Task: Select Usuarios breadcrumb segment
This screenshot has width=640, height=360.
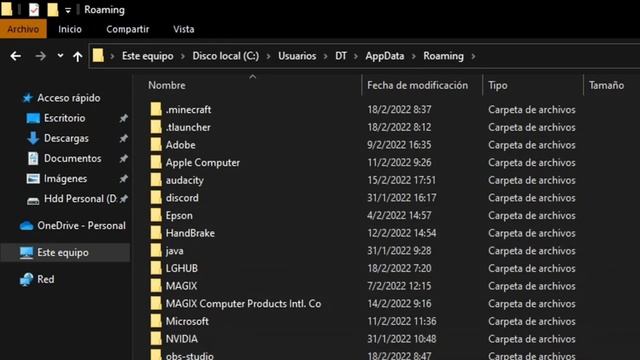Action: click(297, 56)
